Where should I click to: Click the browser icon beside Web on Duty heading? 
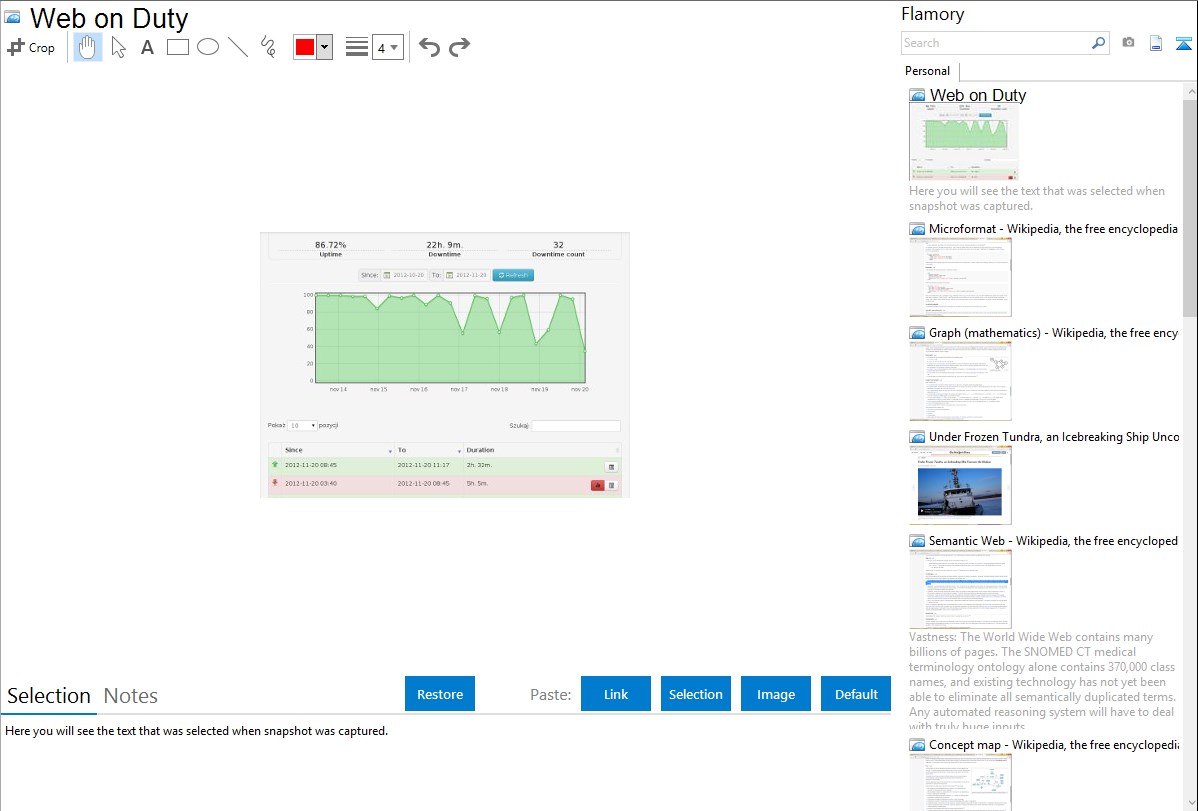(12, 17)
